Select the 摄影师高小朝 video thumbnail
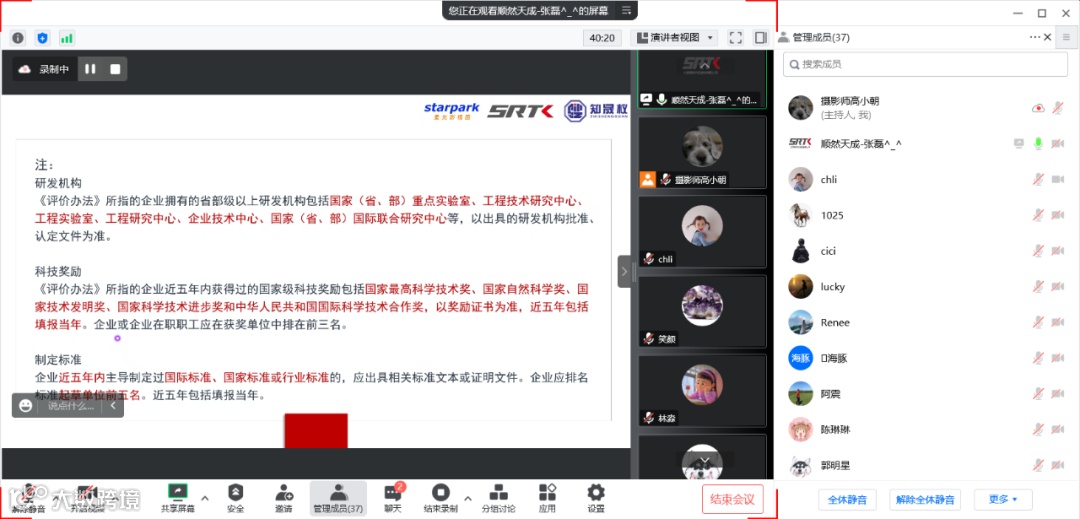Viewport: 1080px width, 519px height. (x=703, y=151)
